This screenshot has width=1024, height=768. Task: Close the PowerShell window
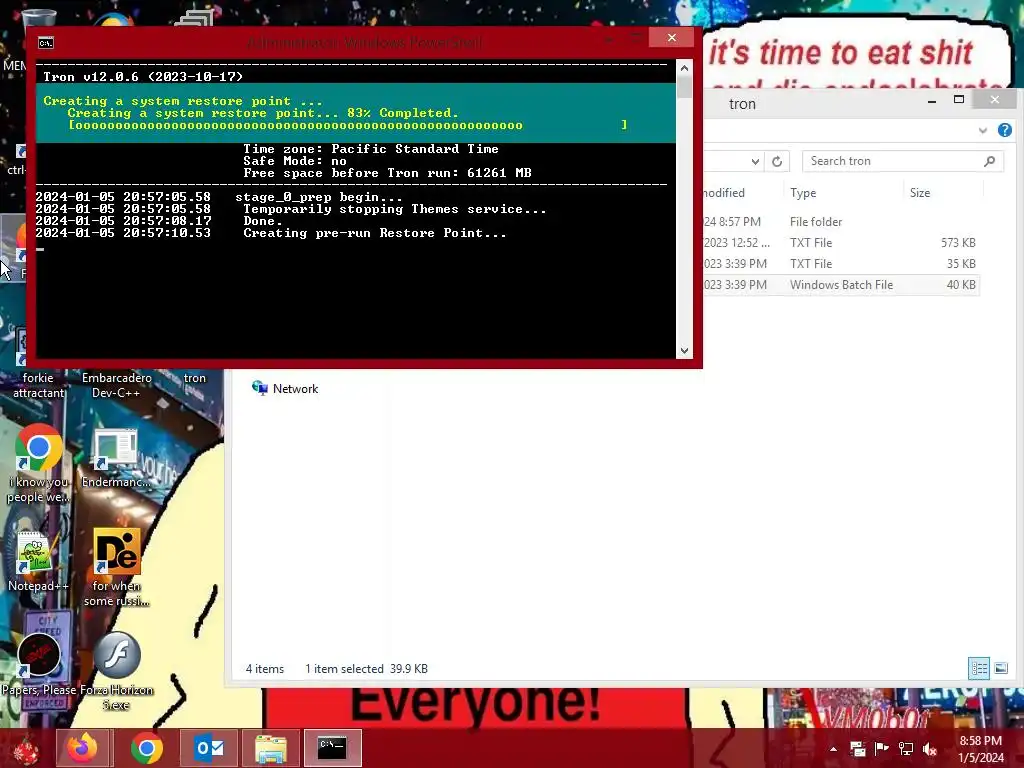coord(672,38)
